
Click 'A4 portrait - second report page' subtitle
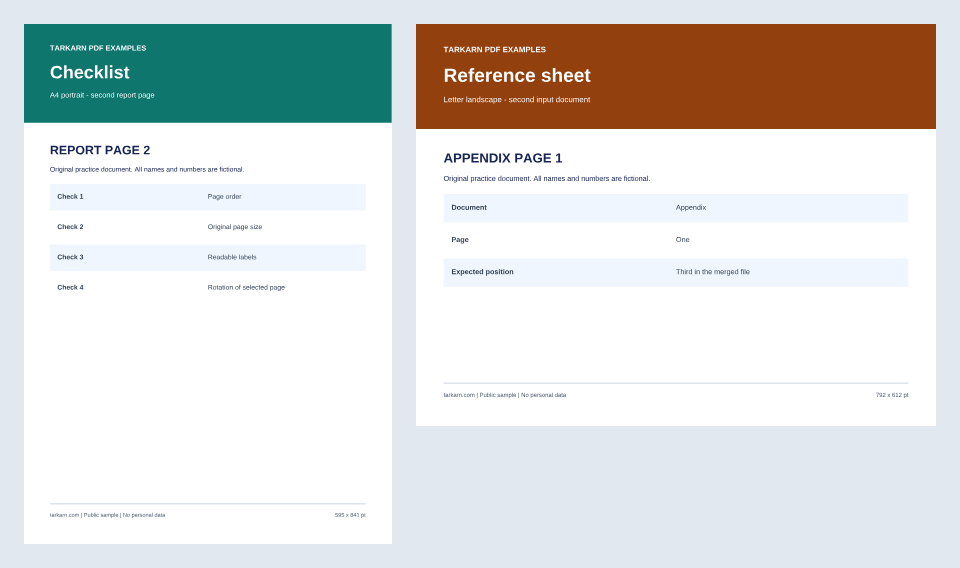pos(102,95)
